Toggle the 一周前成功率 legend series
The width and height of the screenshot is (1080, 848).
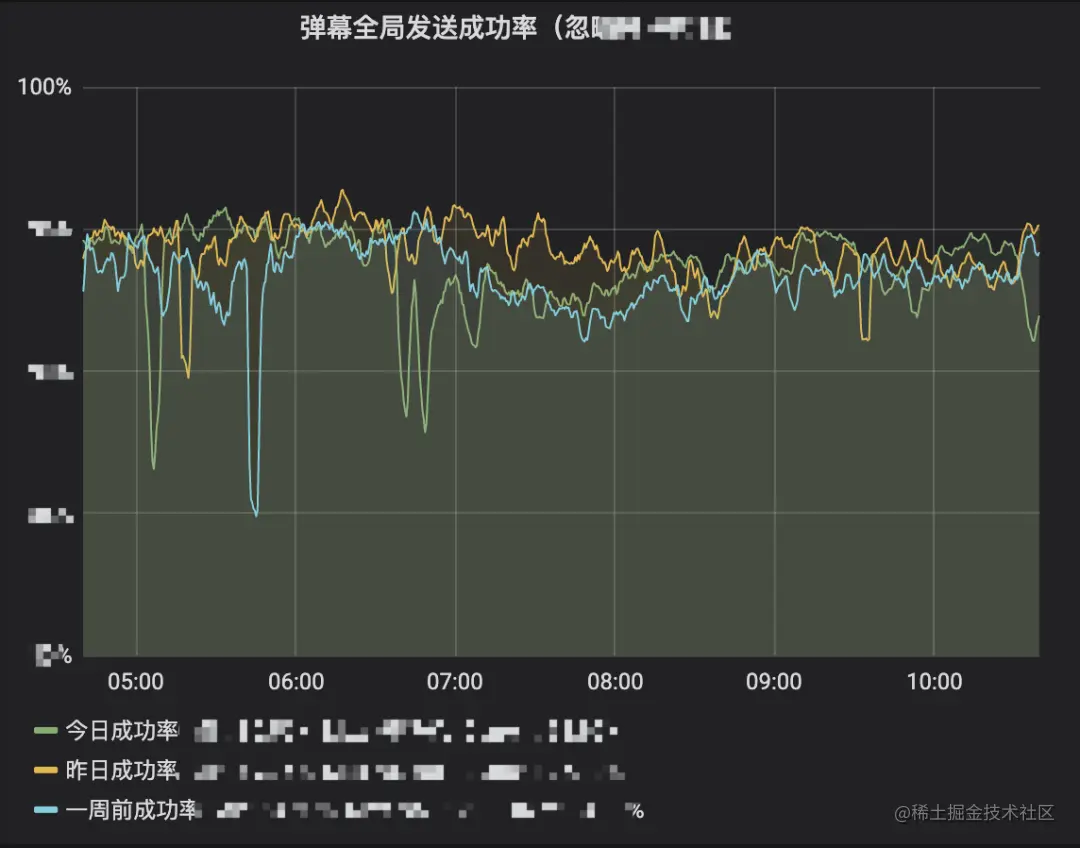coord(131,810)
